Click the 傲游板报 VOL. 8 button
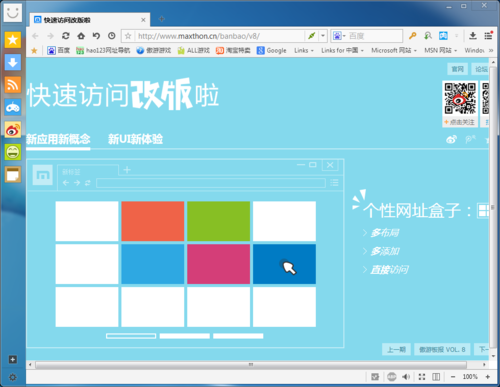500x387 pixels. pyautogui.click(x=442, y=349)
